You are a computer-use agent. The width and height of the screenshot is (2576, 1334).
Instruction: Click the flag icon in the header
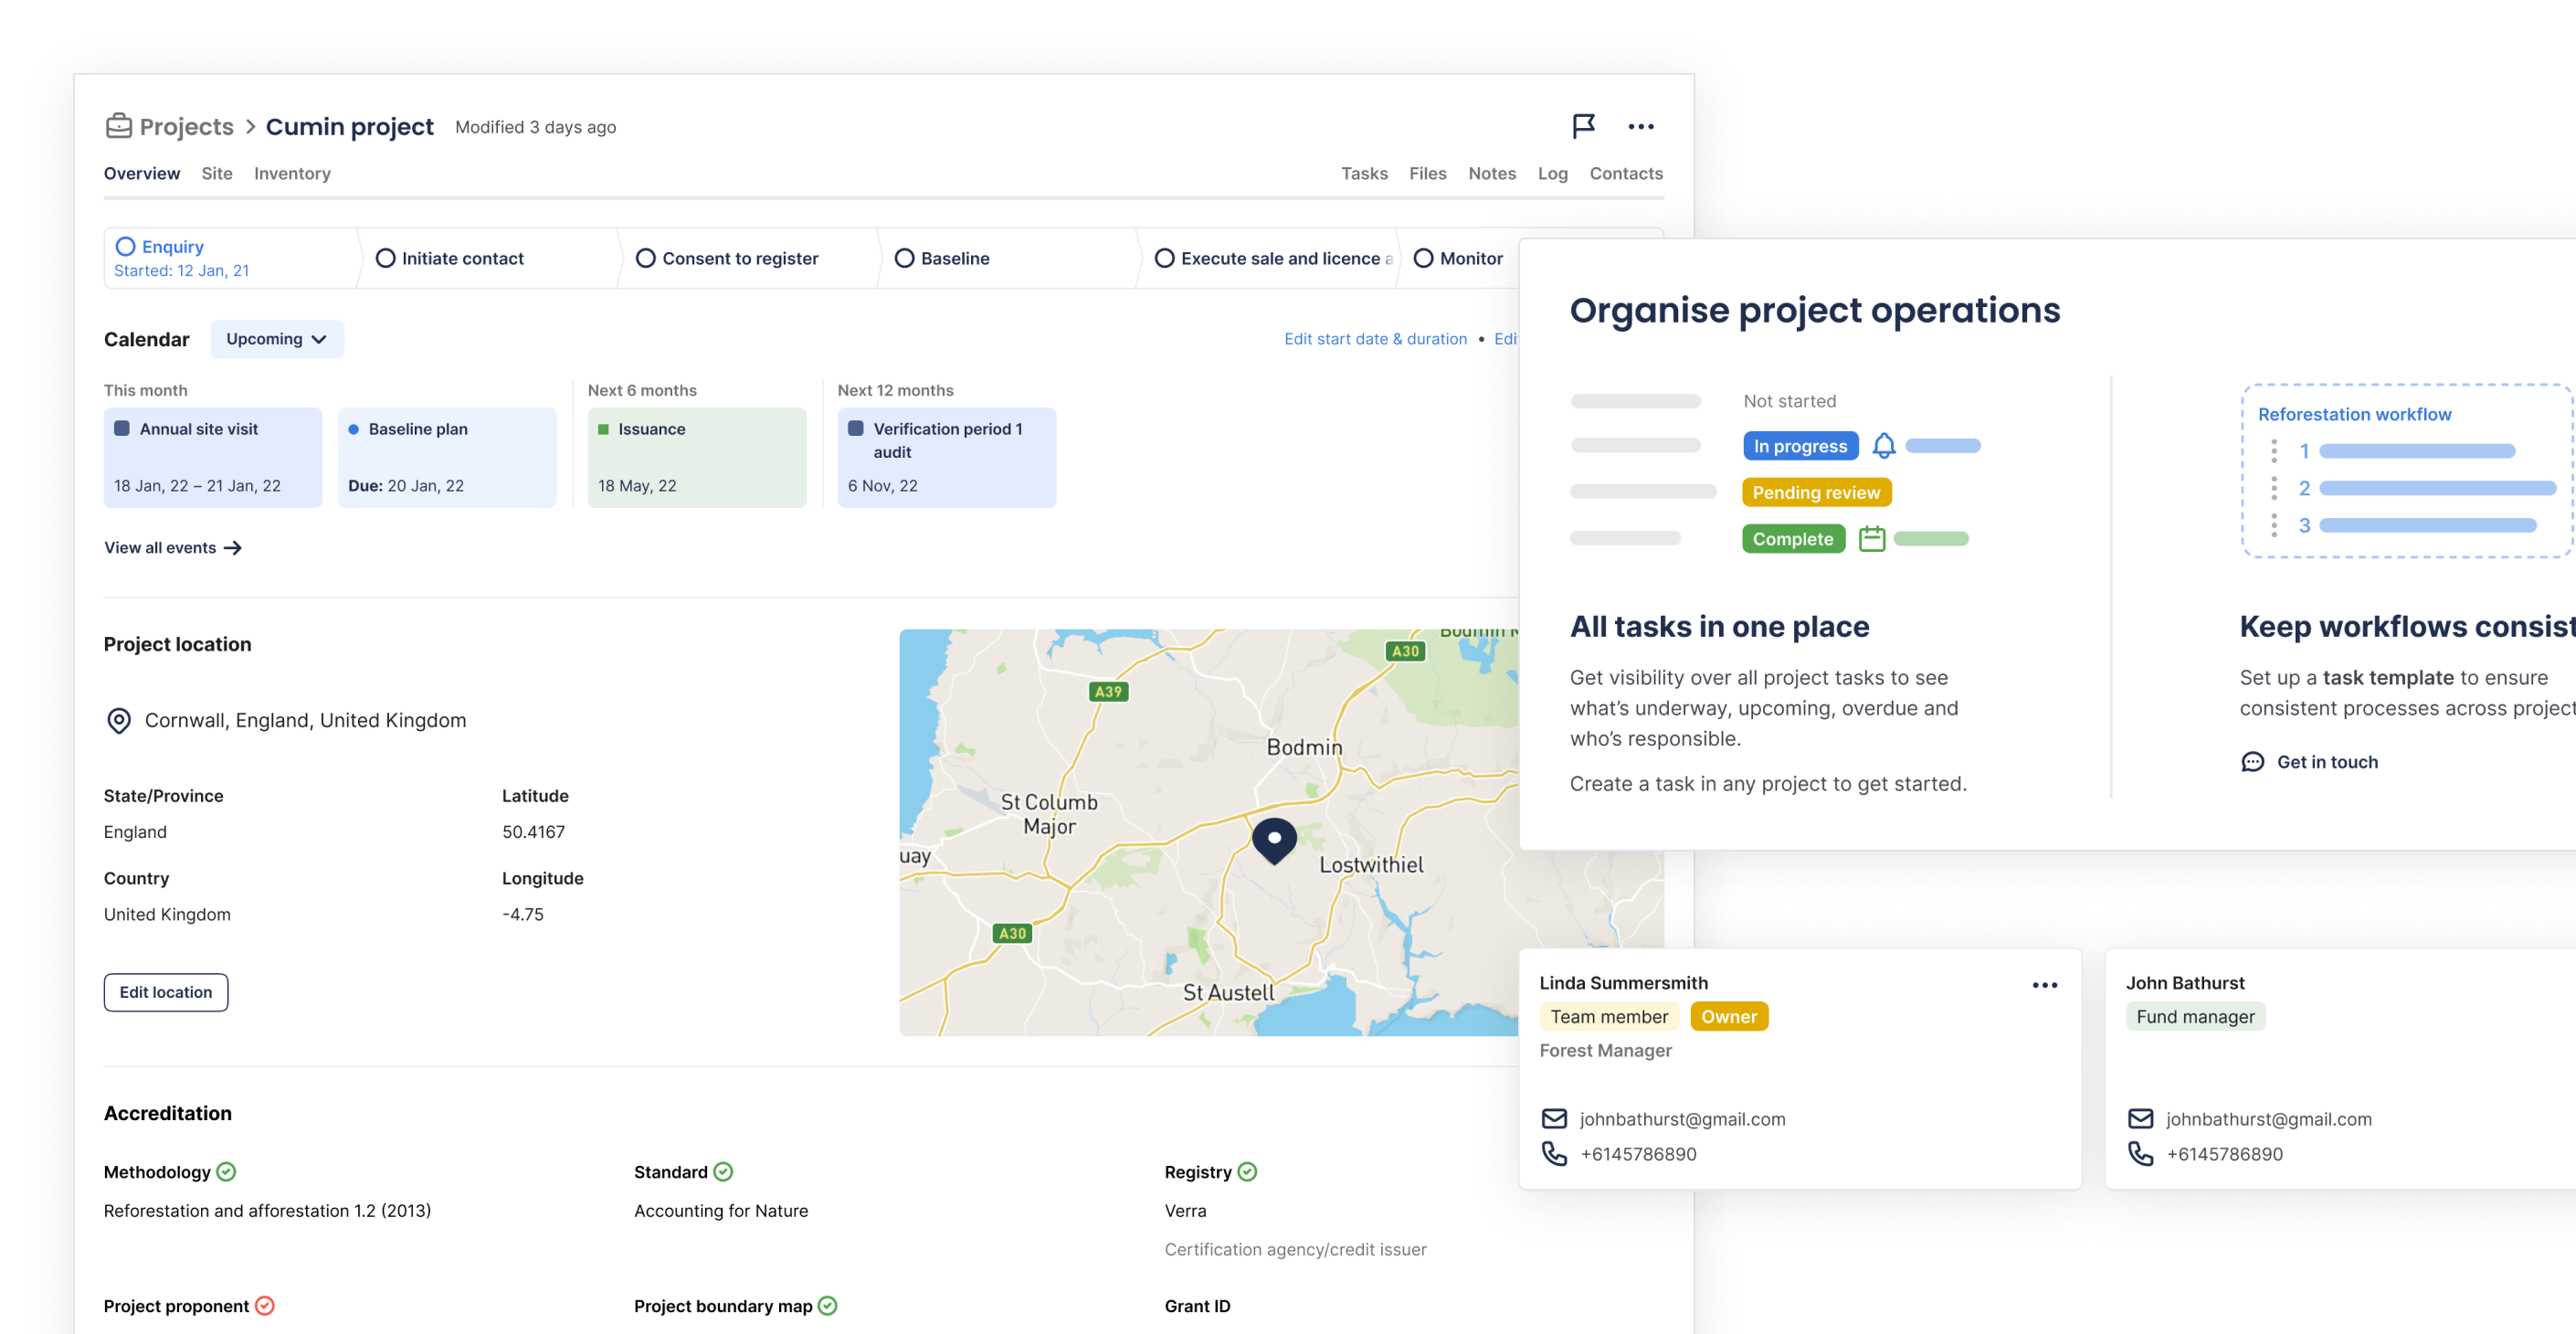pos(1583,126)
